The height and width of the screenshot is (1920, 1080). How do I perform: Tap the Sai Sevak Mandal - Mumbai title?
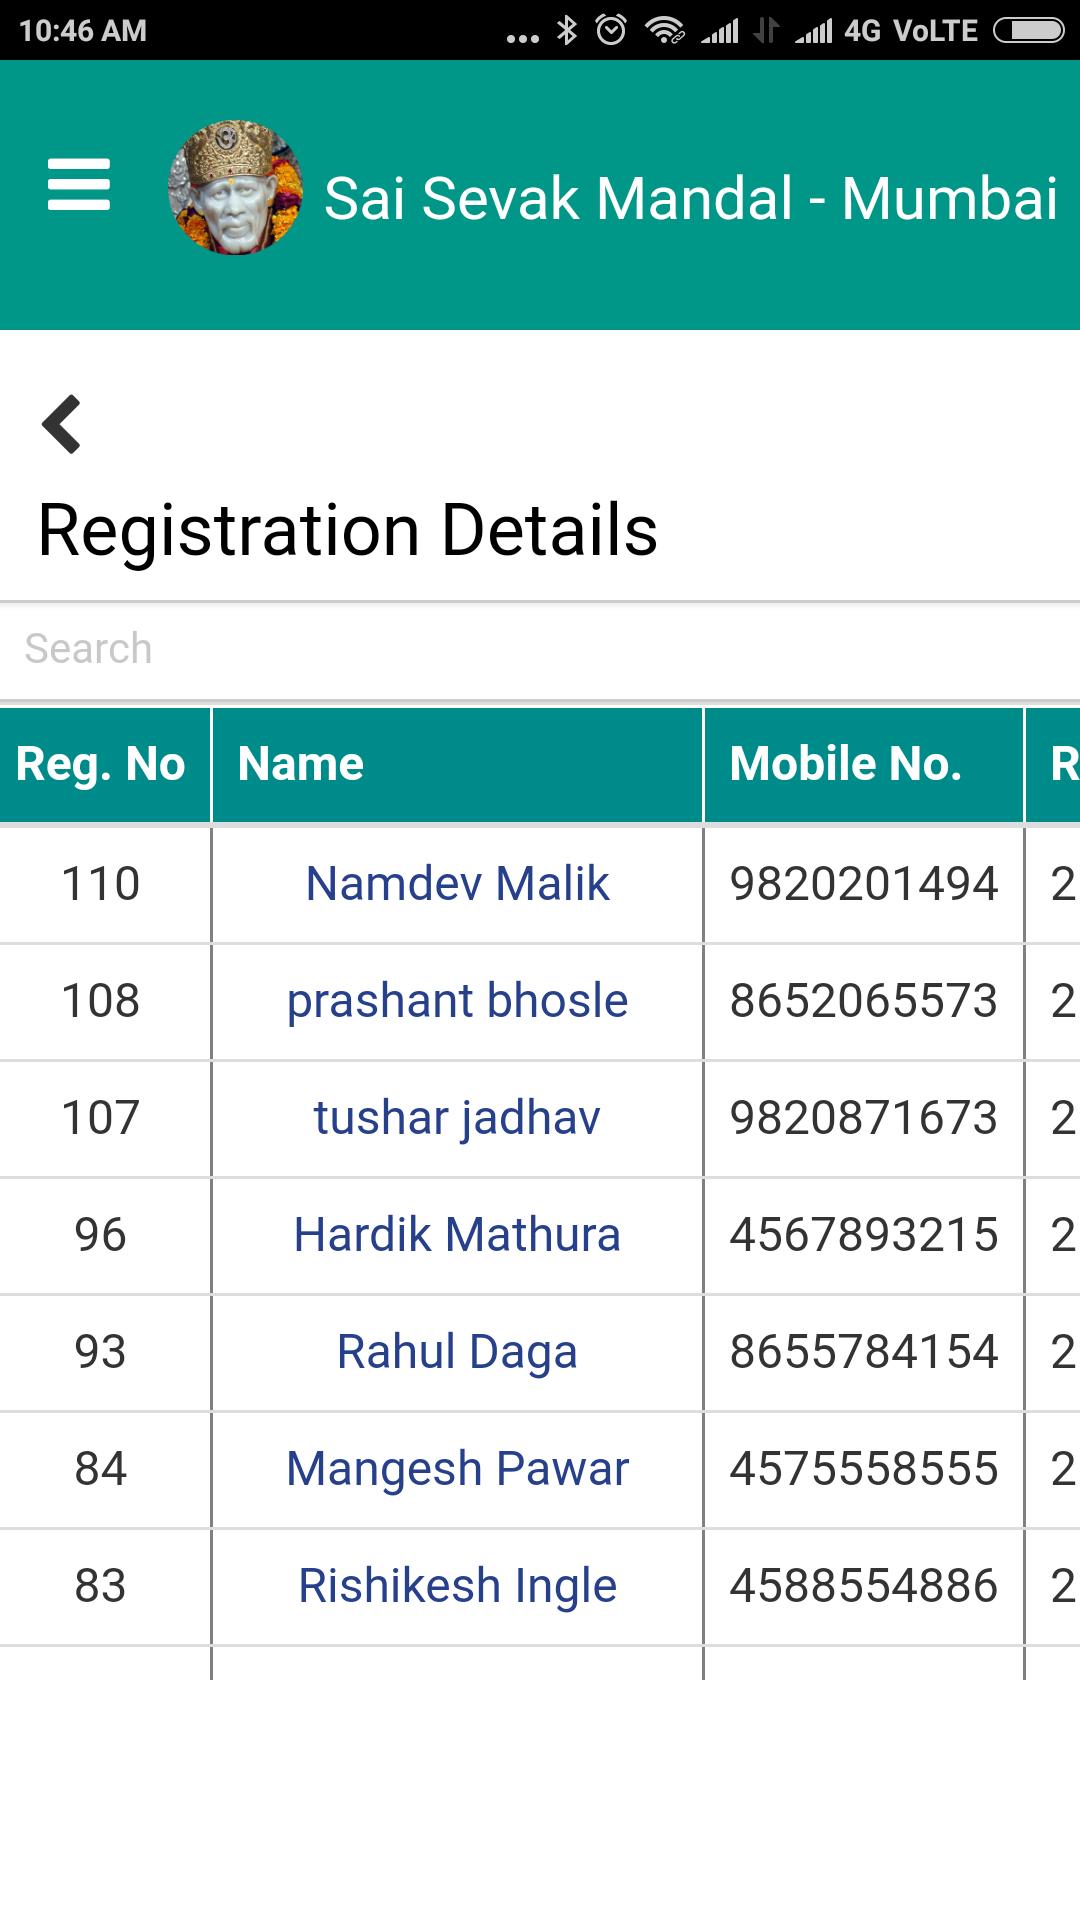(691, 198)
